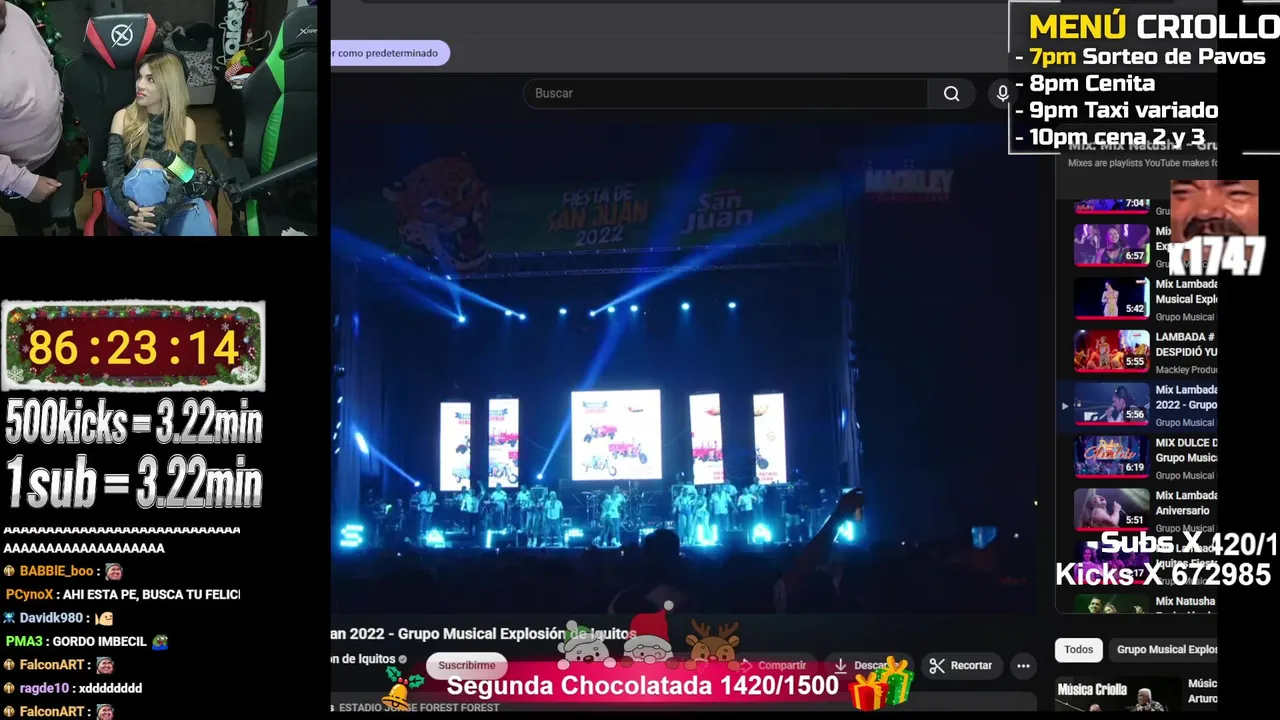The width and height of the screenshot is (1280, 720).
Task: Select the Grupo Musical Explos chip
Action: click(1166, 649)
